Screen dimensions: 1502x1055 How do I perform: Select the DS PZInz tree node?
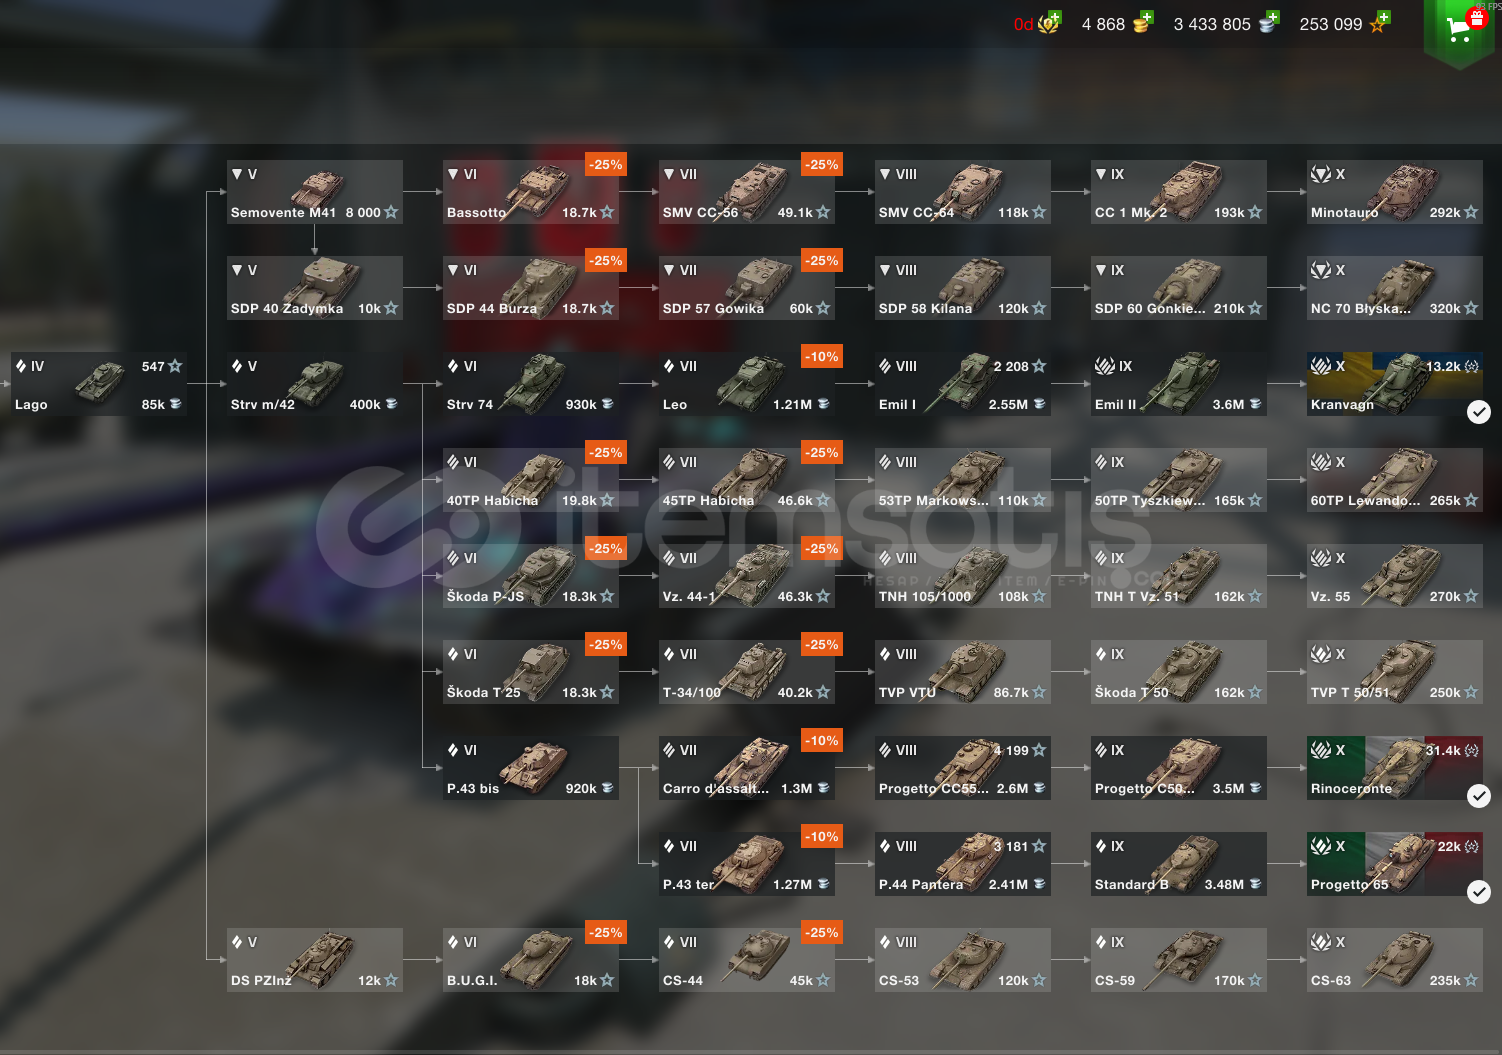point(315,960)
